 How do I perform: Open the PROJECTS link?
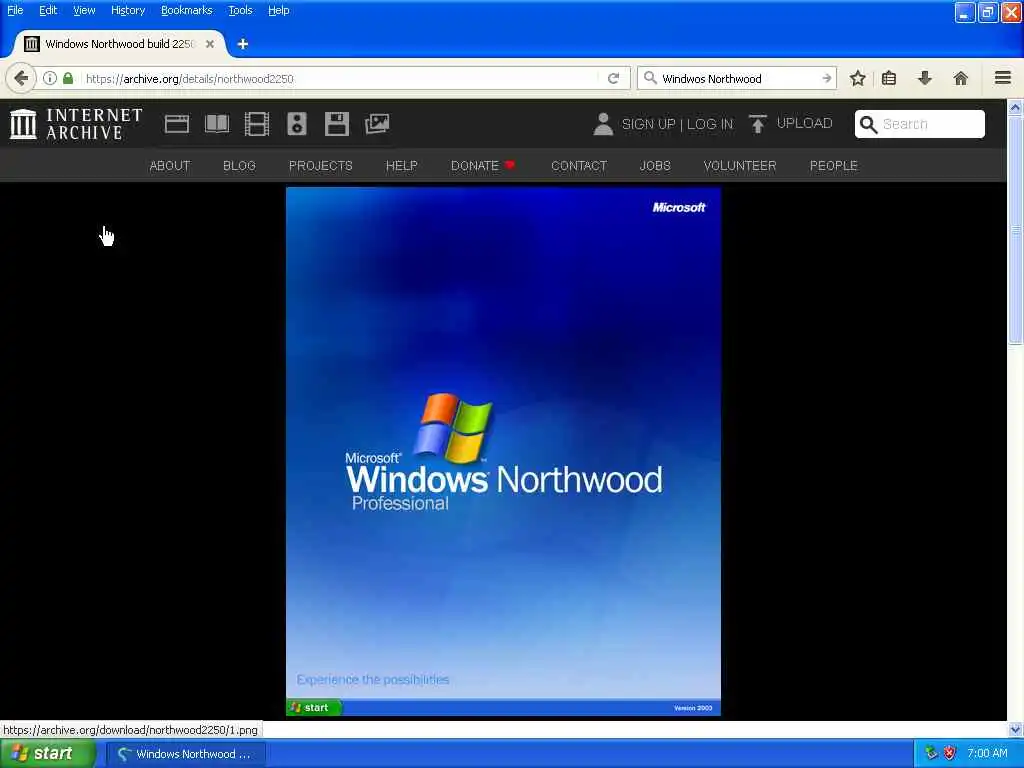coord(321,166)
